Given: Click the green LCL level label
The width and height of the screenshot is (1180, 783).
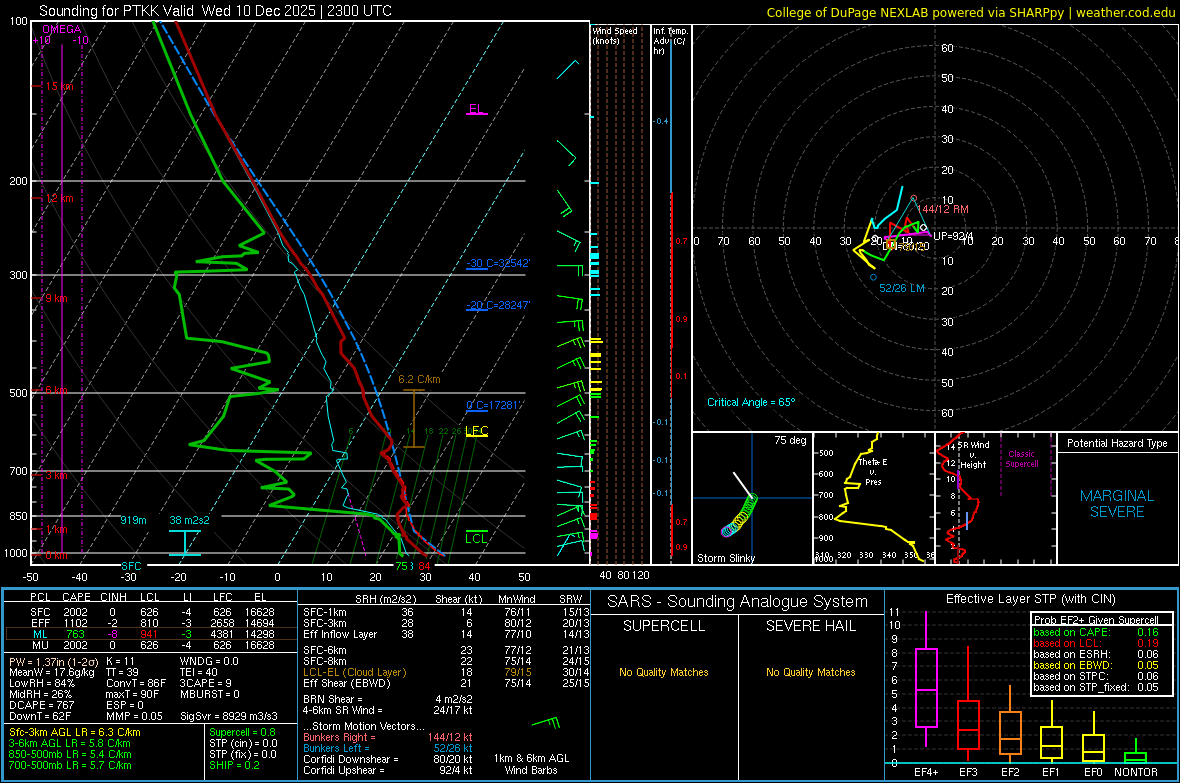Looking at the screenshot, I should pos(476,538).
